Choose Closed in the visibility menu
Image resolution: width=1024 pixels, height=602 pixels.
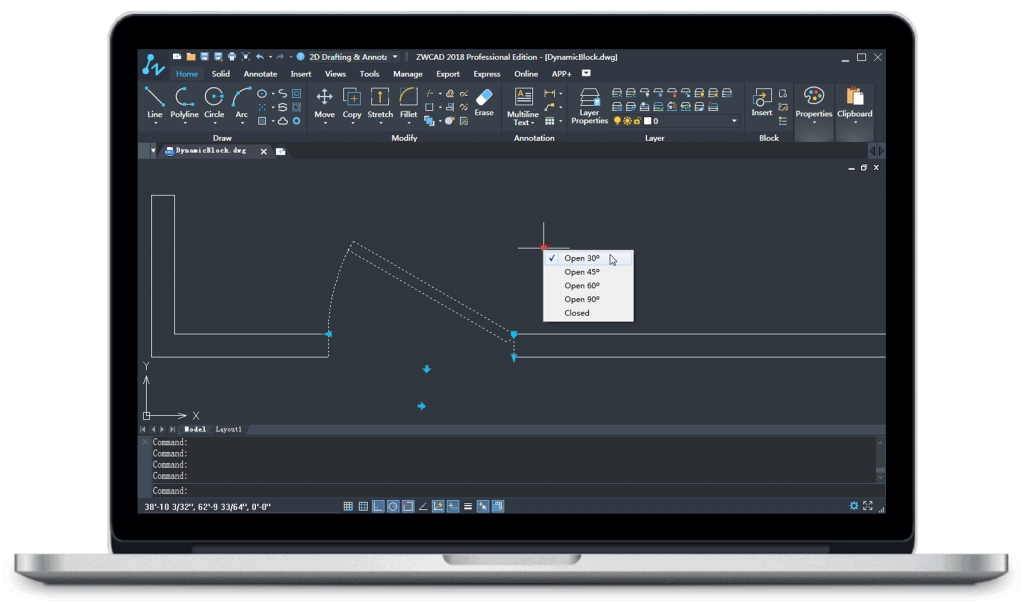577,313
